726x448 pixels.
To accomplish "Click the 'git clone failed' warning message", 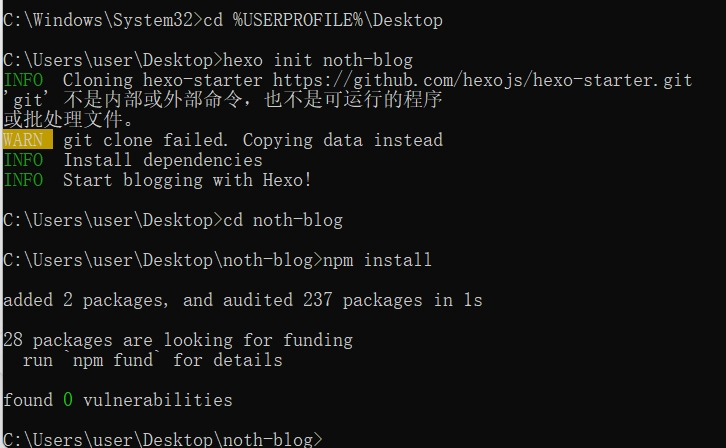I will 253,140.
